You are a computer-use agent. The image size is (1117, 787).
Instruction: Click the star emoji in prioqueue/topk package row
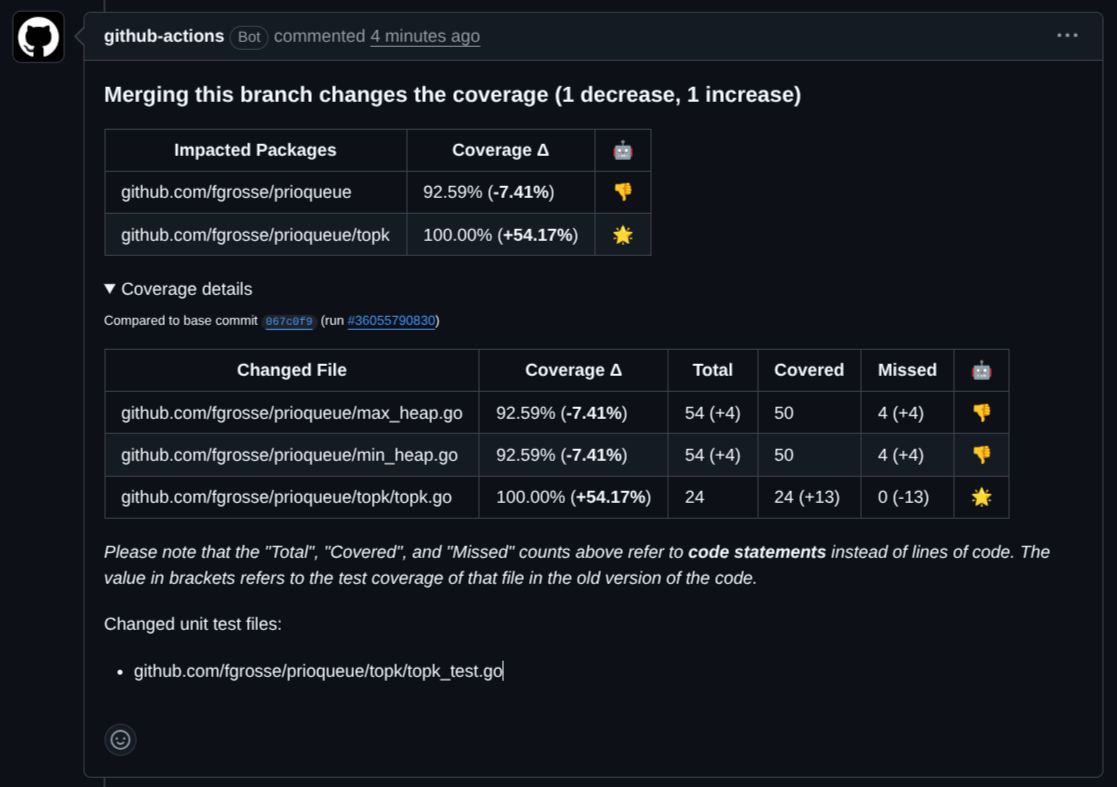tap(623, 235)
